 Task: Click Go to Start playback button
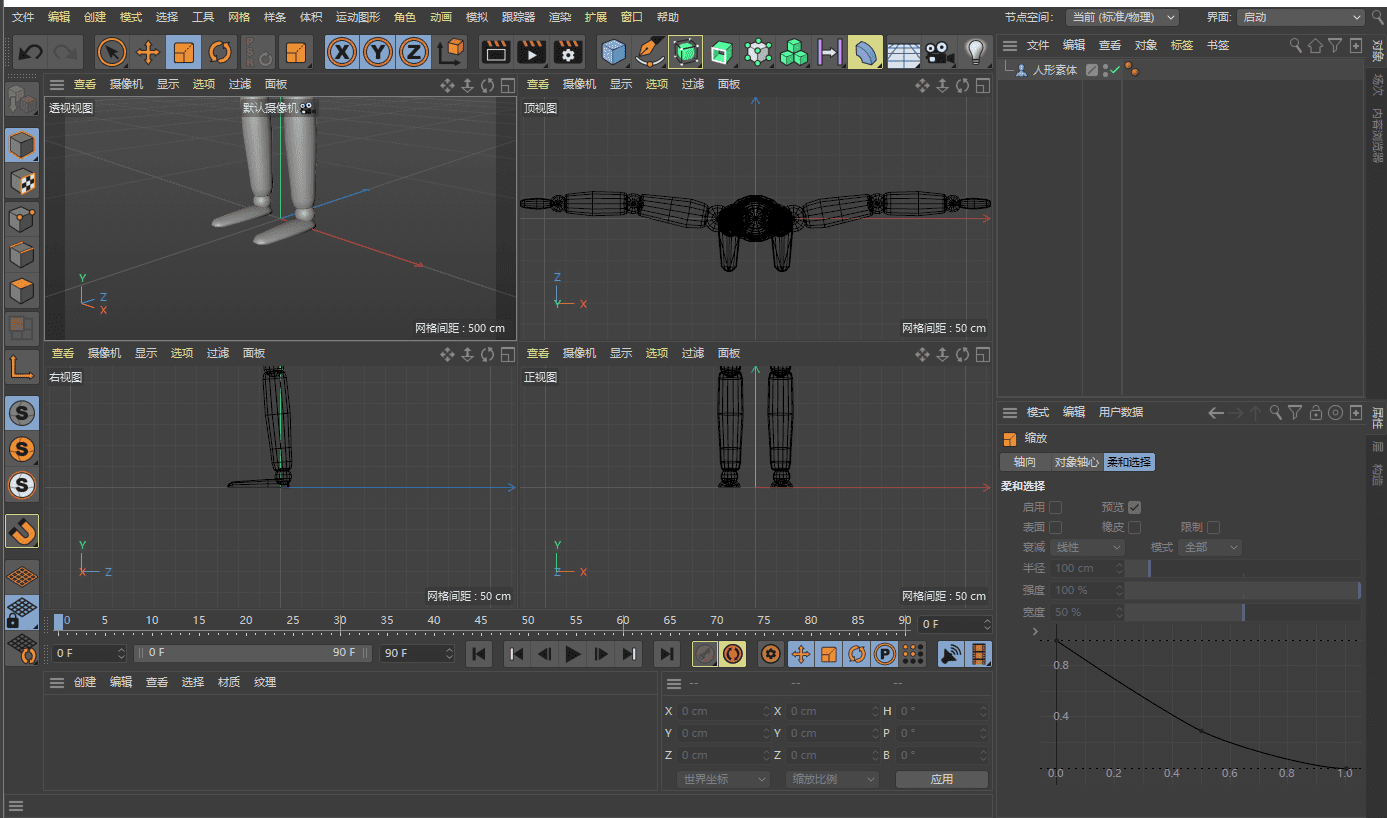point(479,654)
